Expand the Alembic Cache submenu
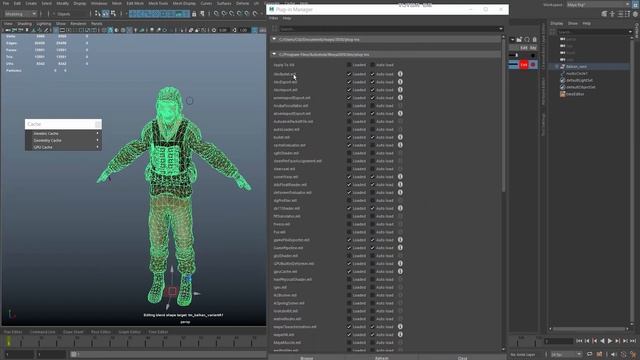This screenshot has height=360, width=640. pyautogui.click(x=63, y=133)
